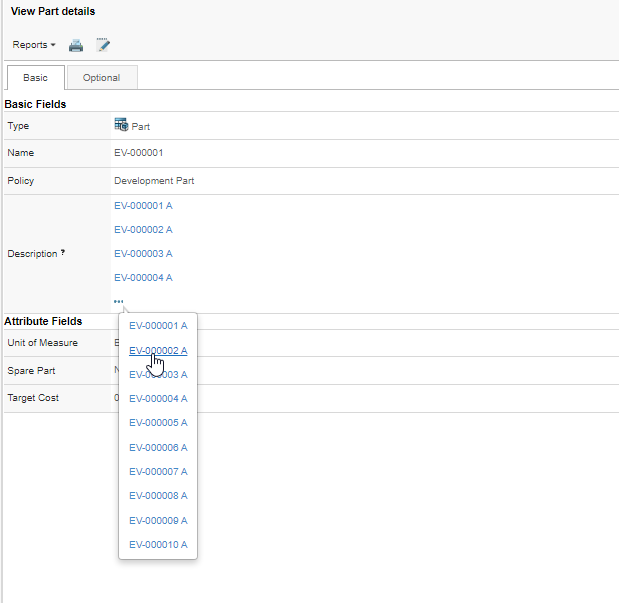Open the Reports dropdown menu
This screenshot has width=619, height=603.
(33, 45)
